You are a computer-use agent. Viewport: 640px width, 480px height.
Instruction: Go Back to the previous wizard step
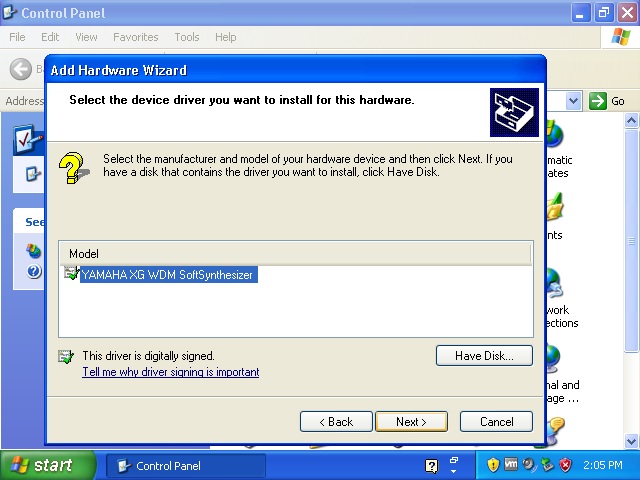point(336,422)
